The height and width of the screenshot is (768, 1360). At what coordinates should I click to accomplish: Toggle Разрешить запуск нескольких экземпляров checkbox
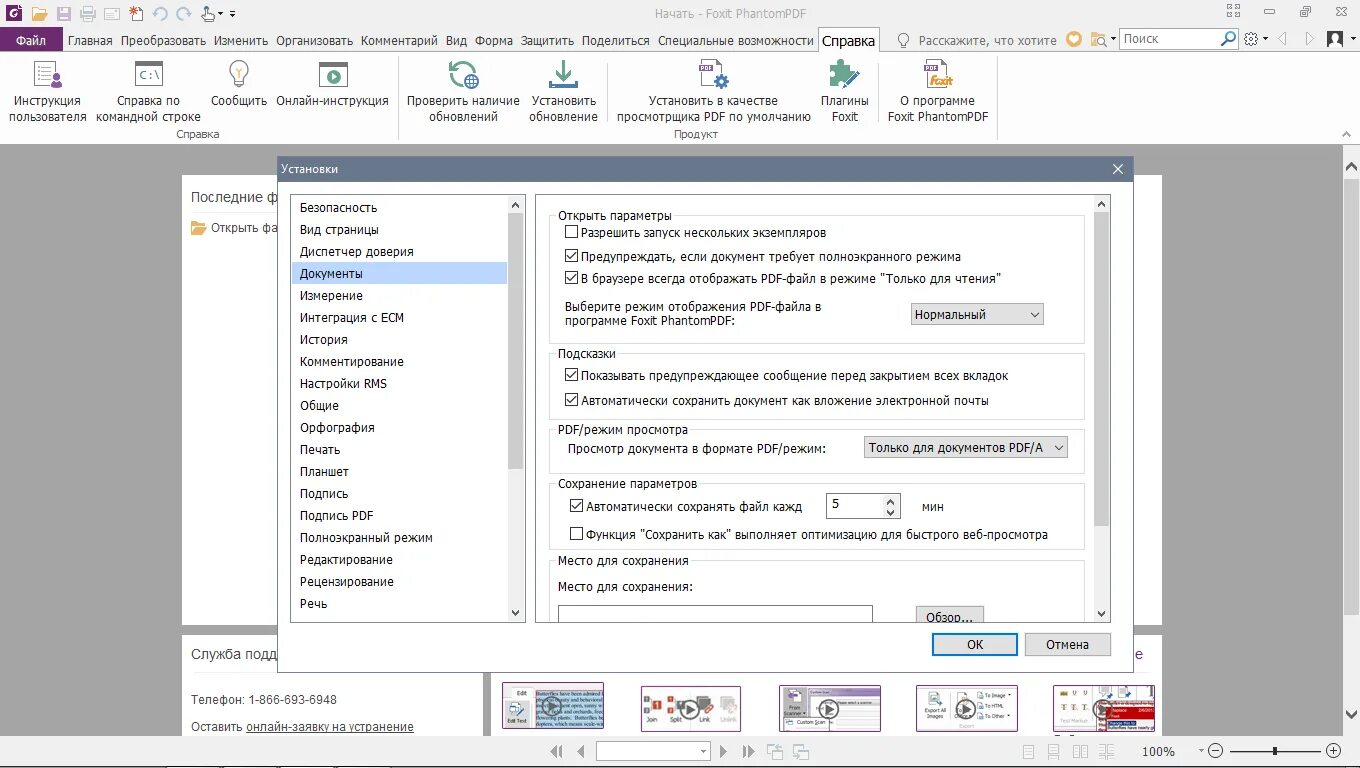(572, 232)
